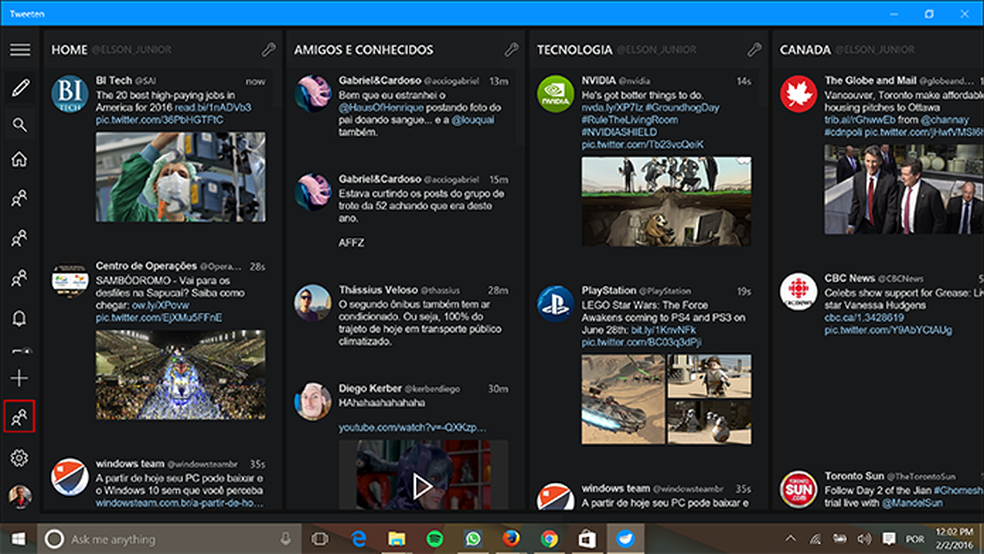Open the @HausOfHenrique mention
Image resolution: width=984 pixels, height=554 pixels.
(x=381, y=107)
